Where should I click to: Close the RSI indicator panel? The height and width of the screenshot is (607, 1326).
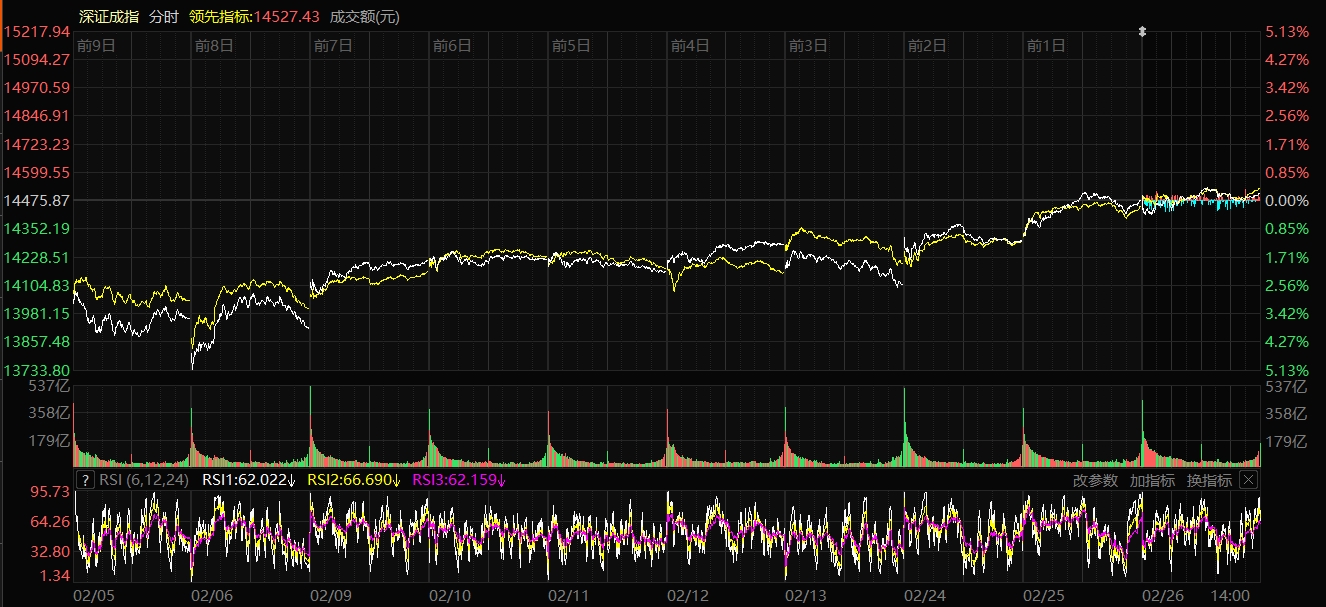(x=1248, y=480)
